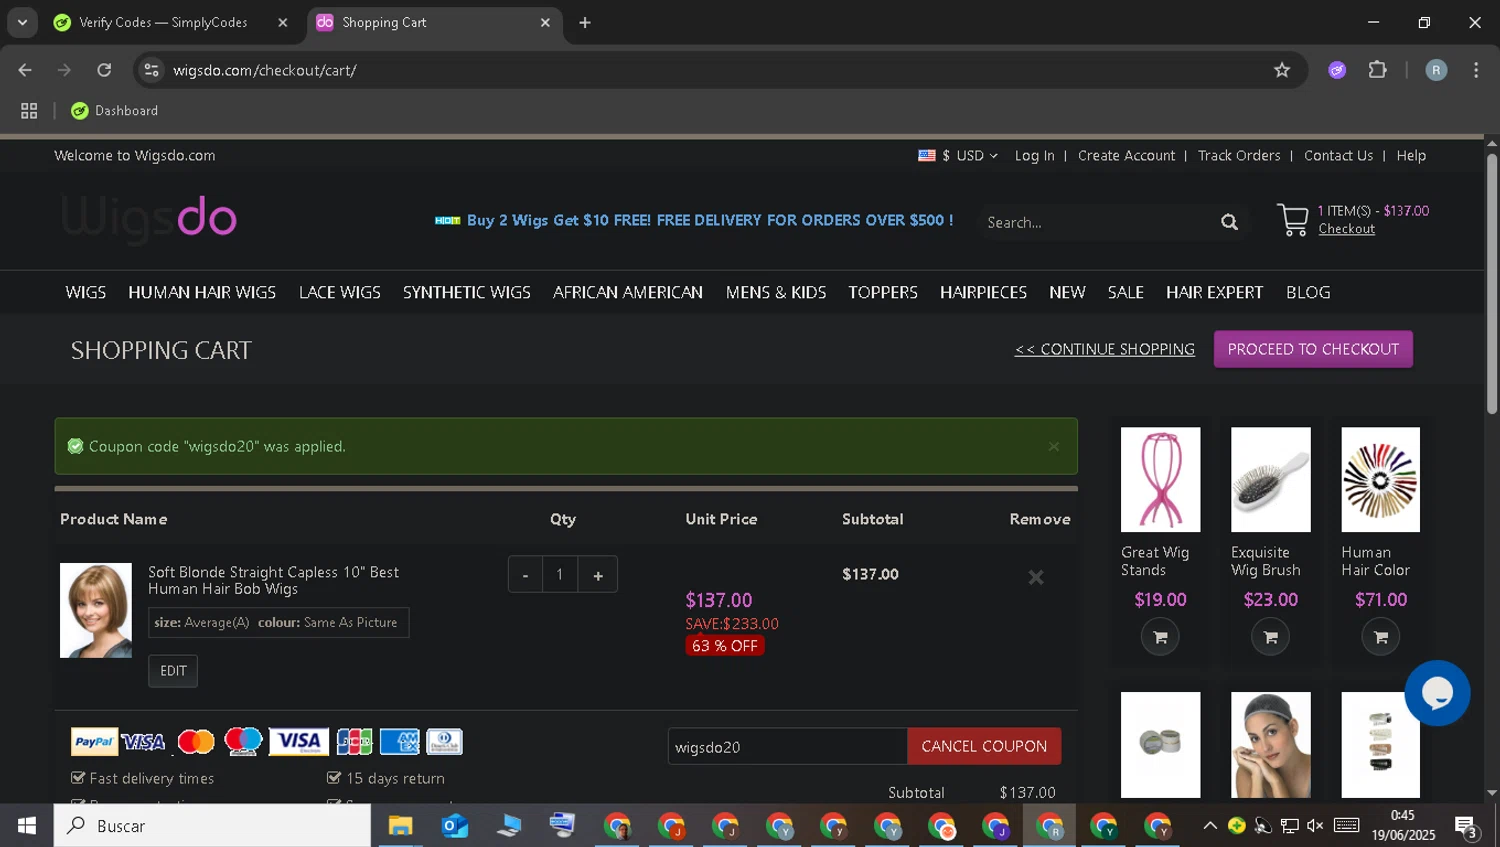Click the Wigsdo logo
The height and width of the screenshot is (847, 1500).
149,218
